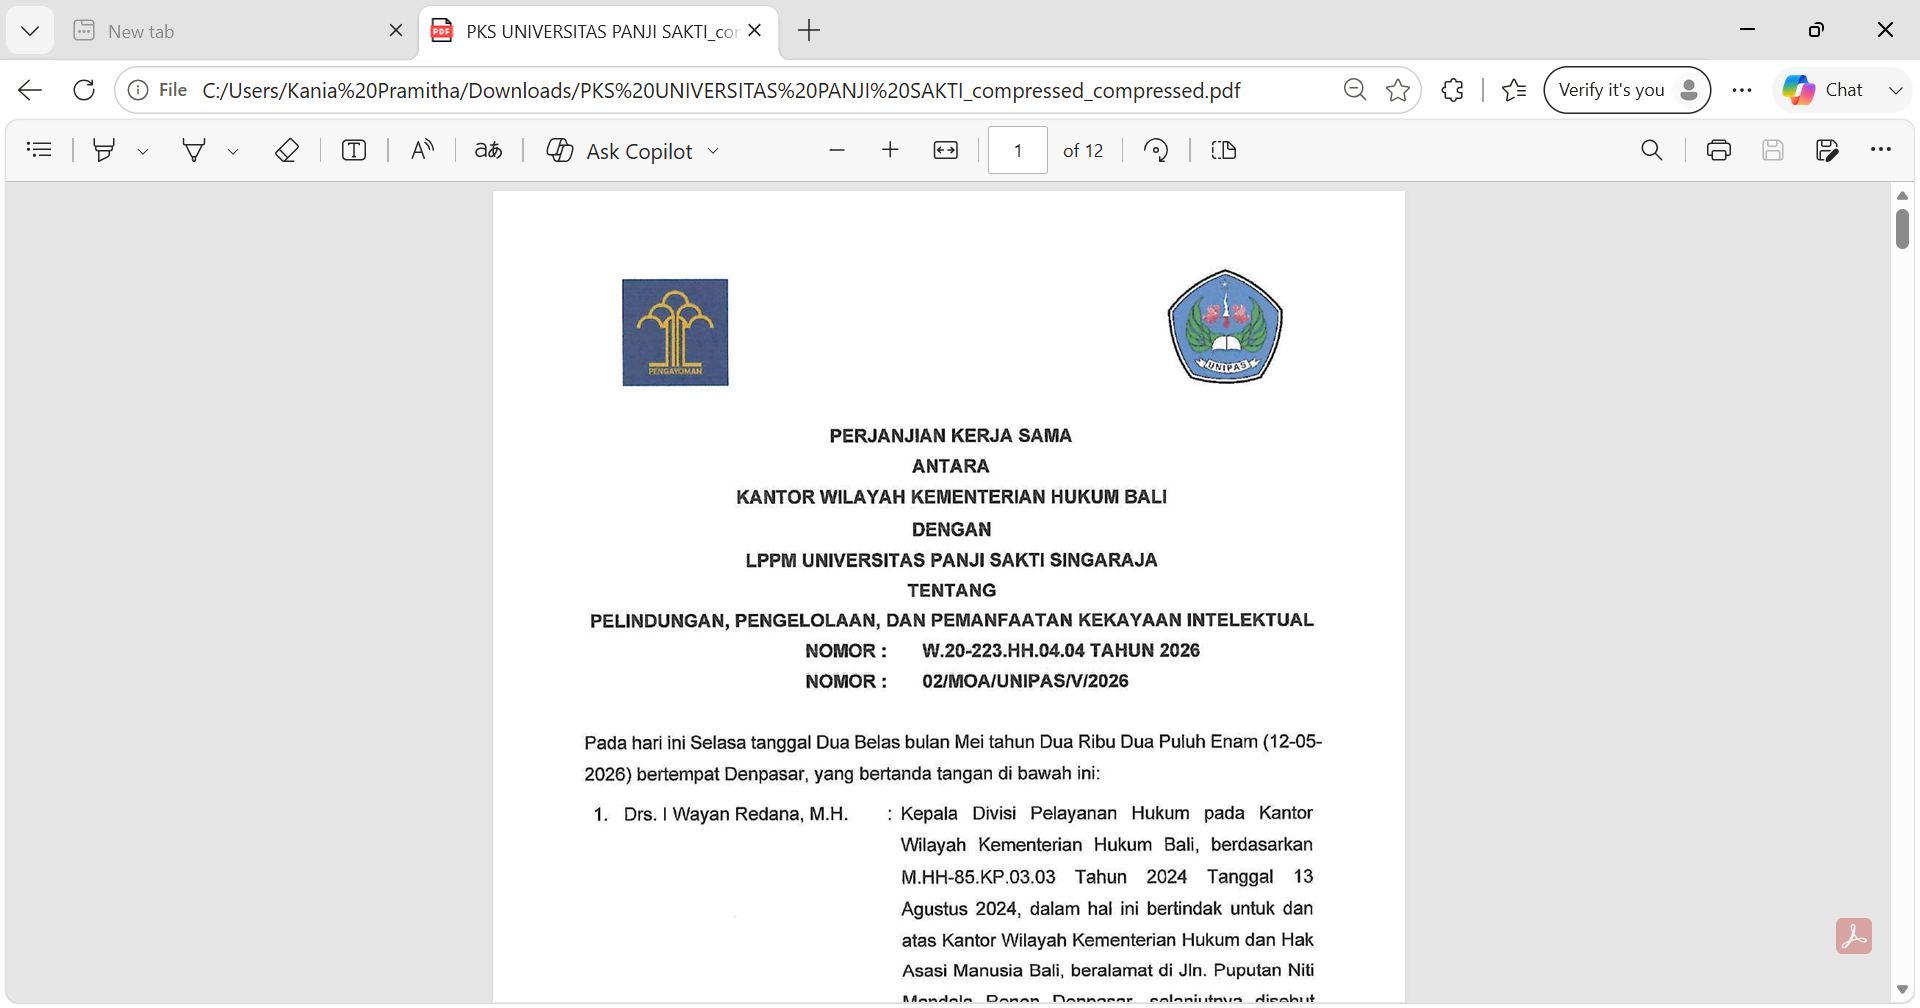Select the Erase tool
The height and width of the screenshot is (1008, 1920).
(x=287, y=150)
